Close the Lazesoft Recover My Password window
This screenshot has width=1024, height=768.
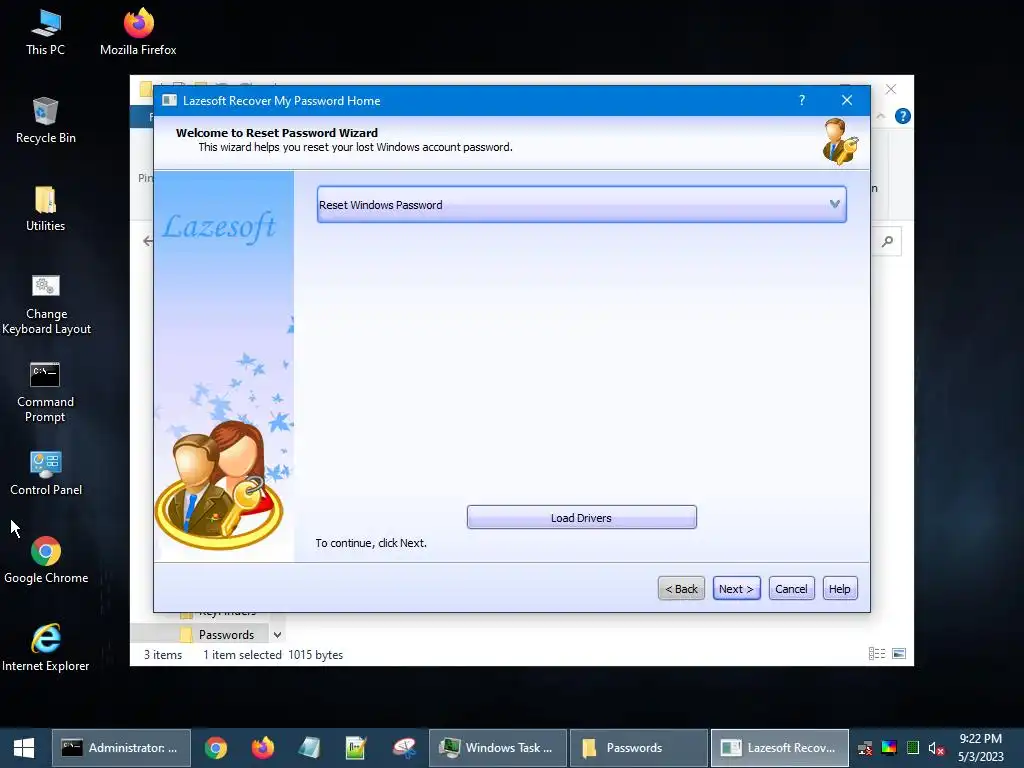point(847,100)
